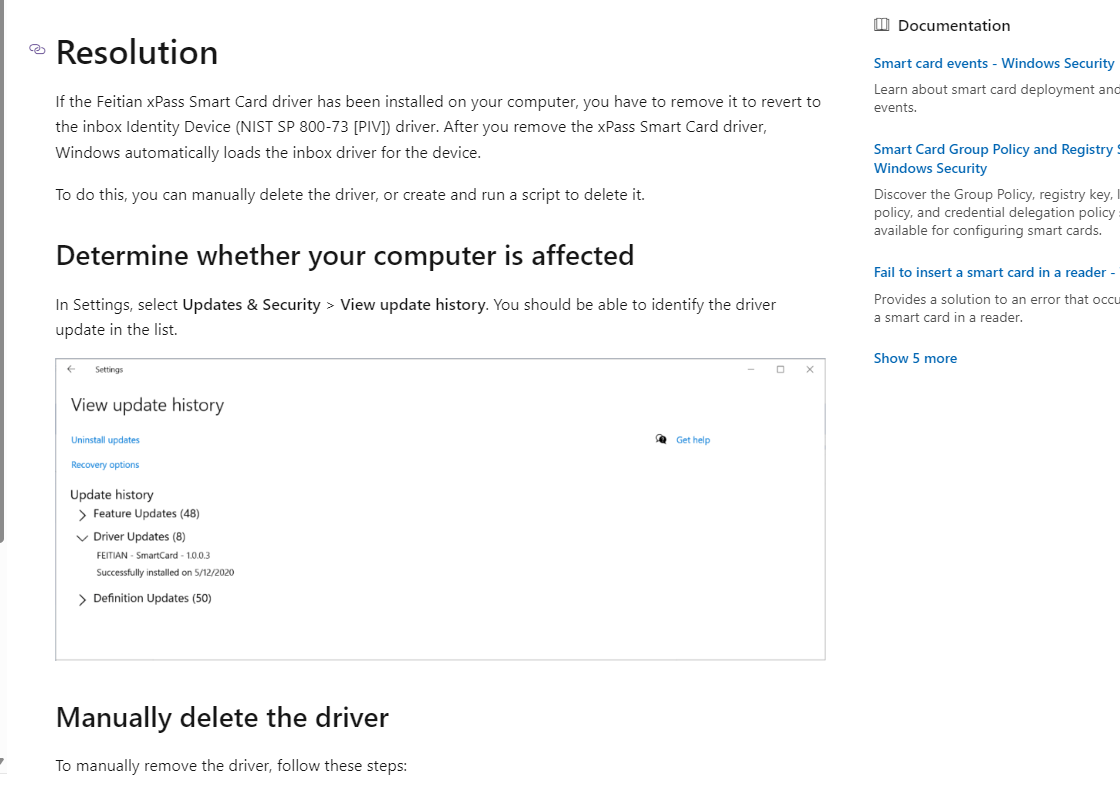Click the book icon next to Documentation
This screenshot has height=798, width=1120.
(x=881, y=24)
